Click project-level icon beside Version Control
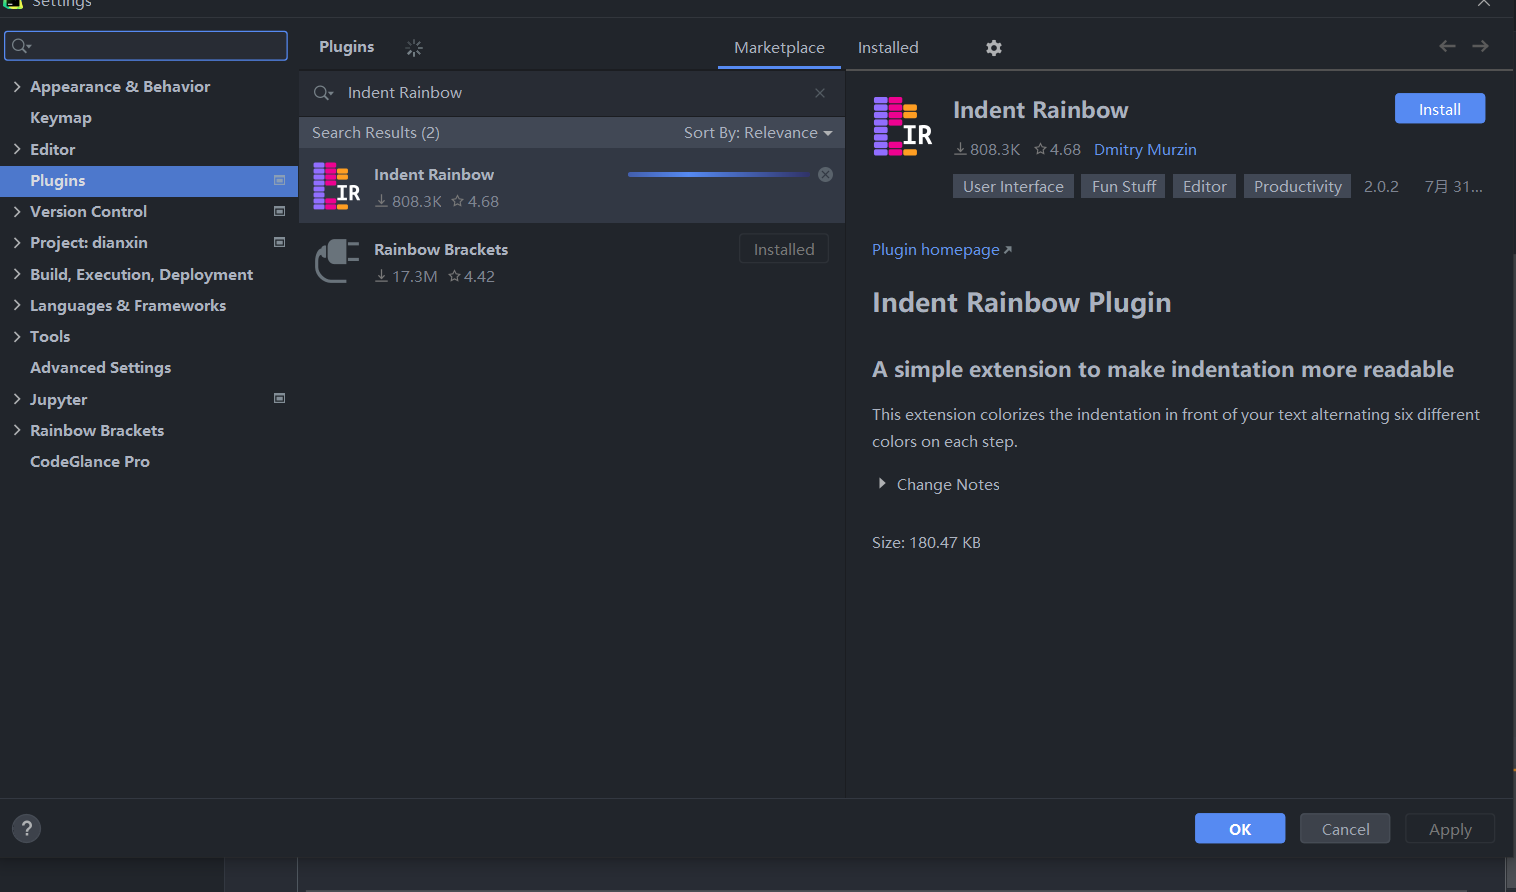The image size is (1516, 892). pyautogui.click(x=280, y=211)
